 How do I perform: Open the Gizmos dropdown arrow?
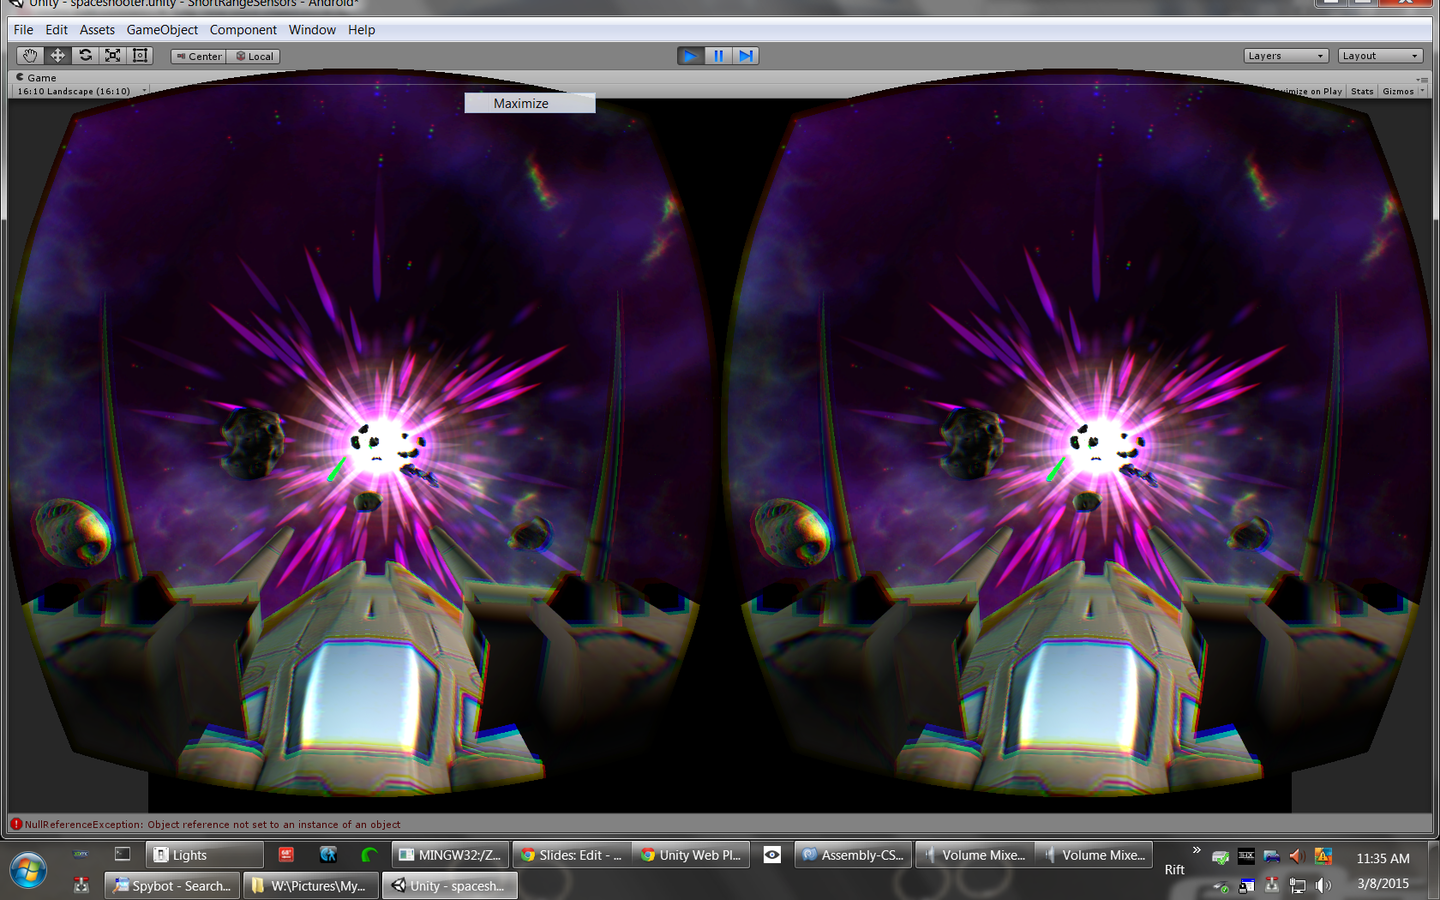[1422, 91]
